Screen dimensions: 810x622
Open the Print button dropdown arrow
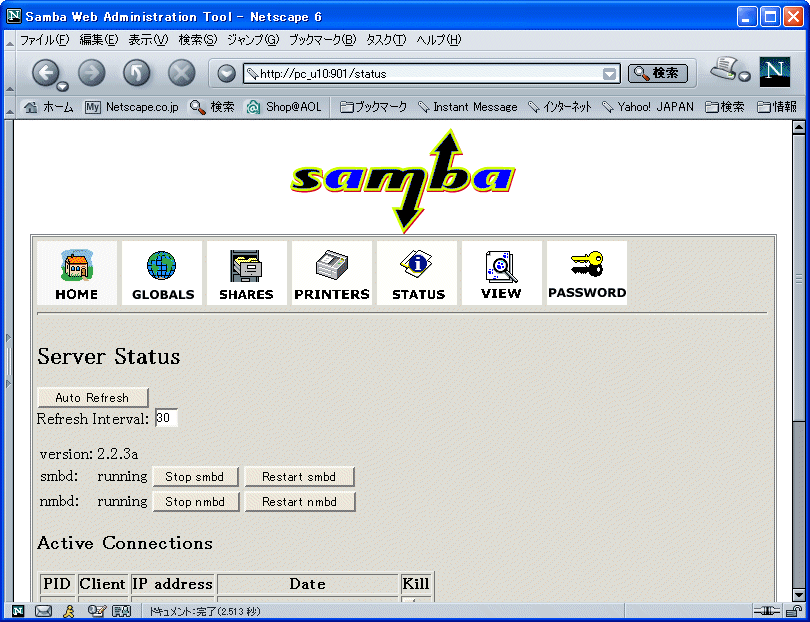click(744, 76)
